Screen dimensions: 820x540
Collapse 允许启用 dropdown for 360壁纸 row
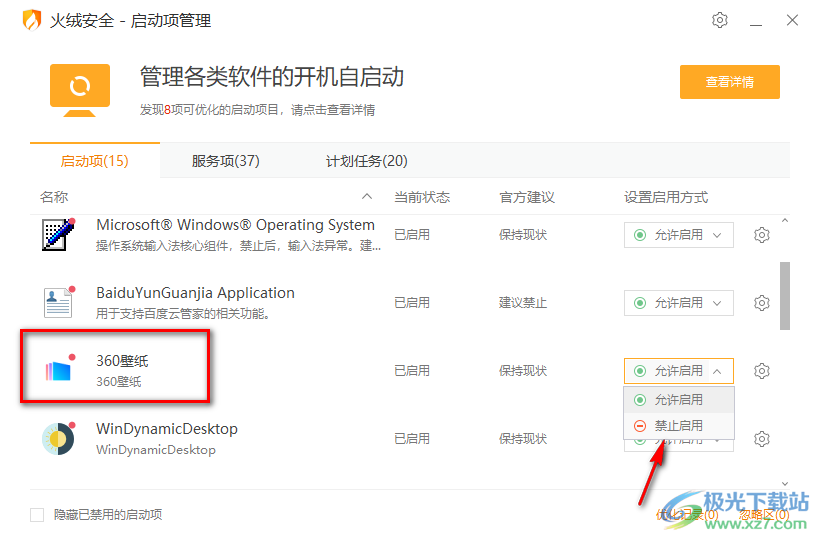tap(678, 371)
